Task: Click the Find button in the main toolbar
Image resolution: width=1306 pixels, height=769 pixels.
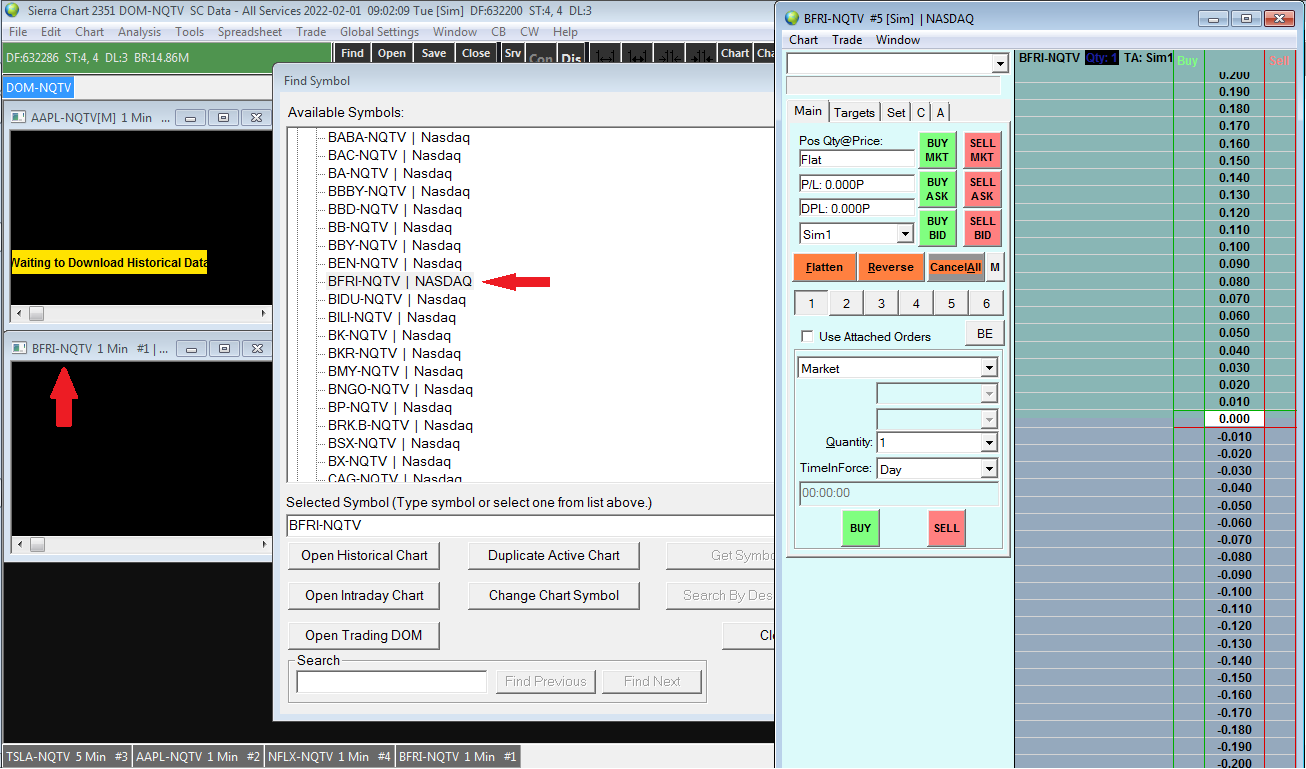Action: [x=352, y=54]
